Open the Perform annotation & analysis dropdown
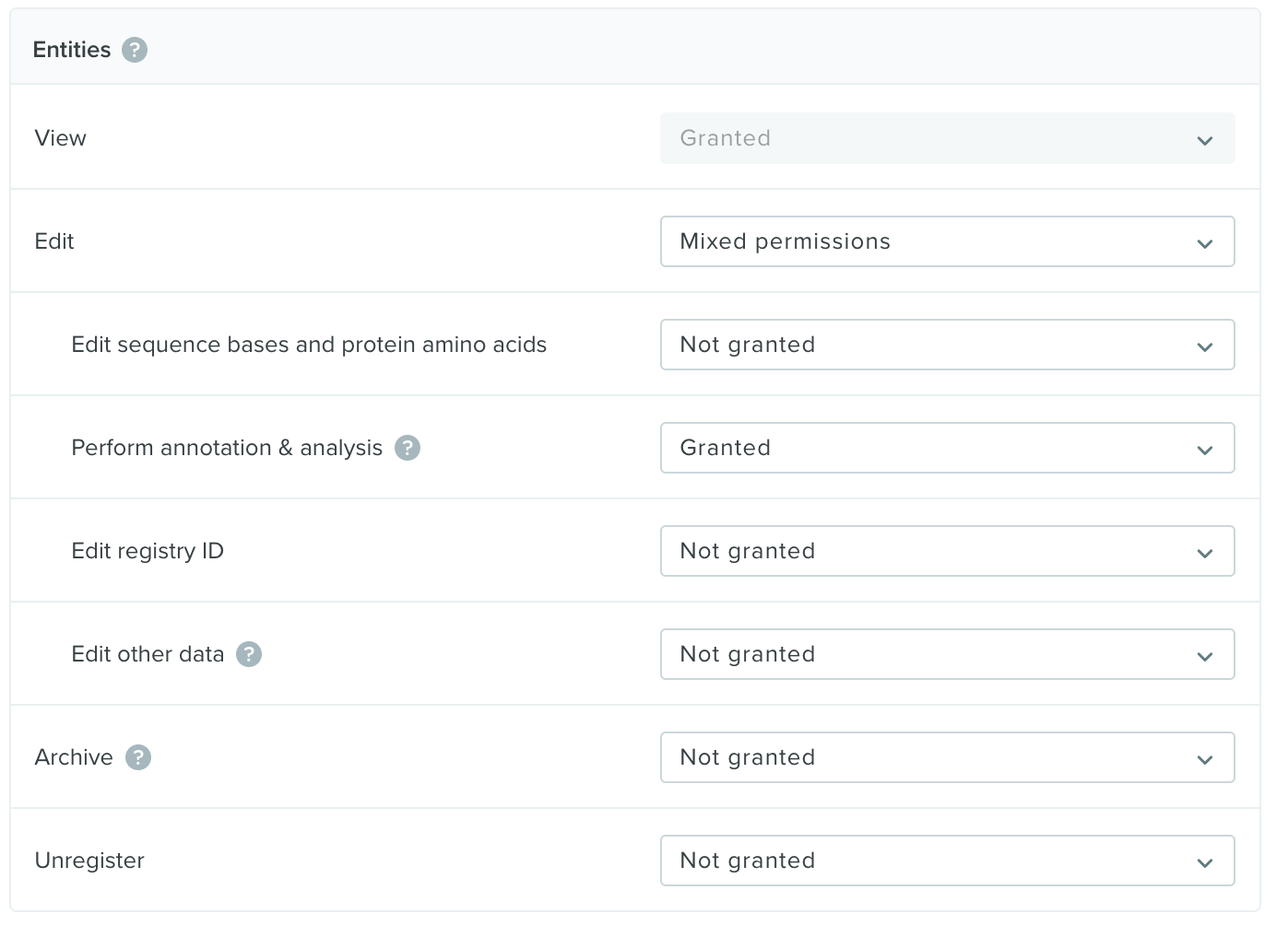 (947, 448)
